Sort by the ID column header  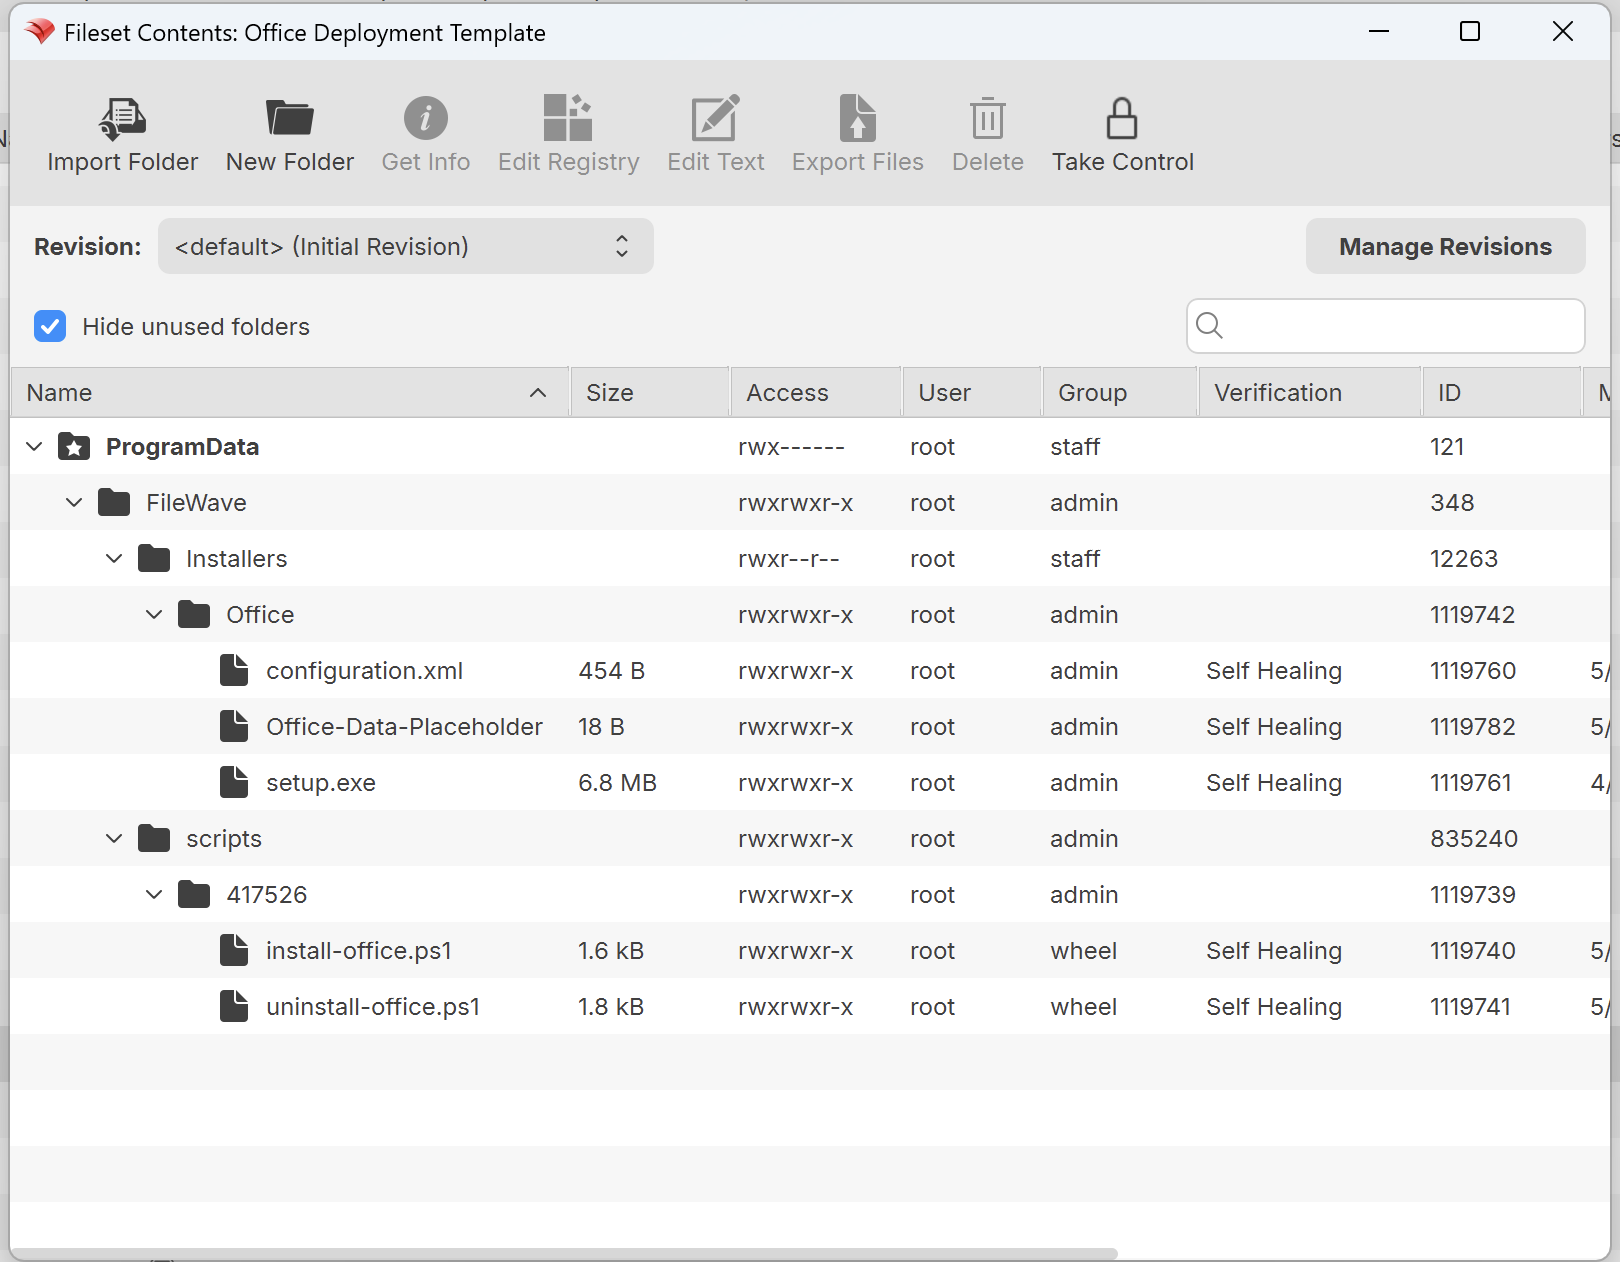(x=1502, y=393)
